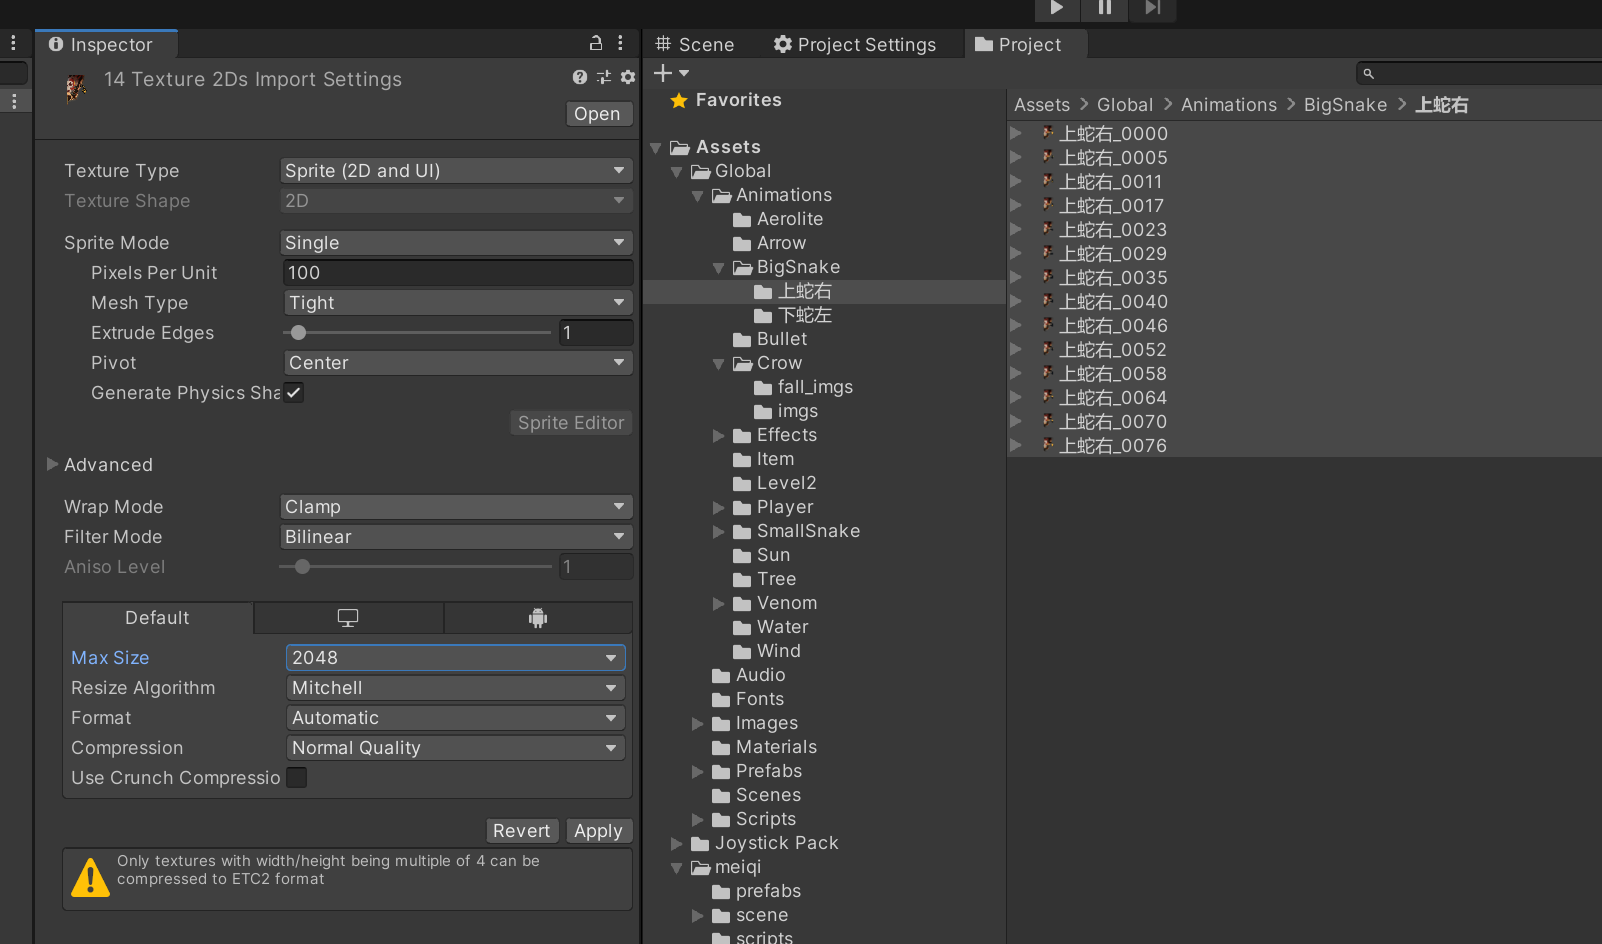
Task: Enable Use Crunch Compression checkbox
Action: tap(297, 778)
